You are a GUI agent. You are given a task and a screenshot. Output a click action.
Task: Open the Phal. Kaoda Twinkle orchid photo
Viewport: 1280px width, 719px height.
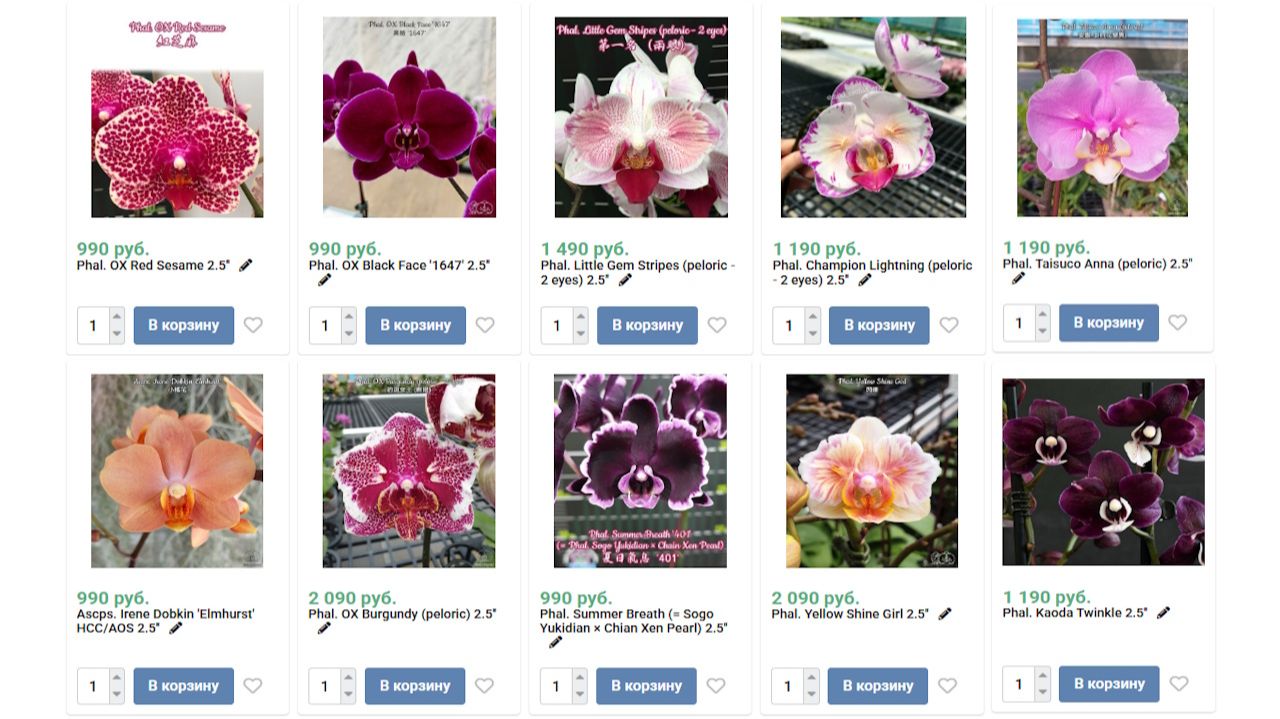tap(1103, 472)
